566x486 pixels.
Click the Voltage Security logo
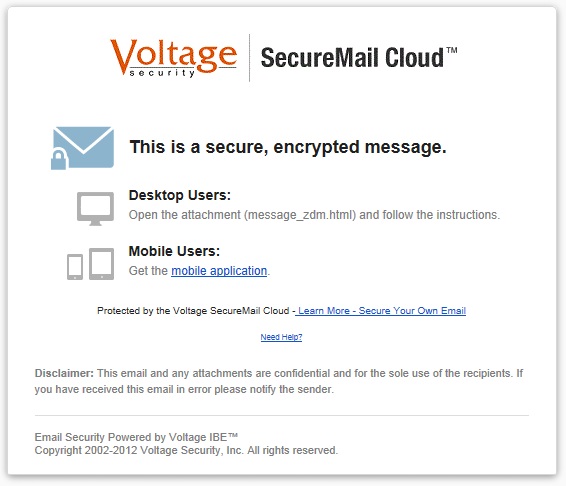pos(174,57)
